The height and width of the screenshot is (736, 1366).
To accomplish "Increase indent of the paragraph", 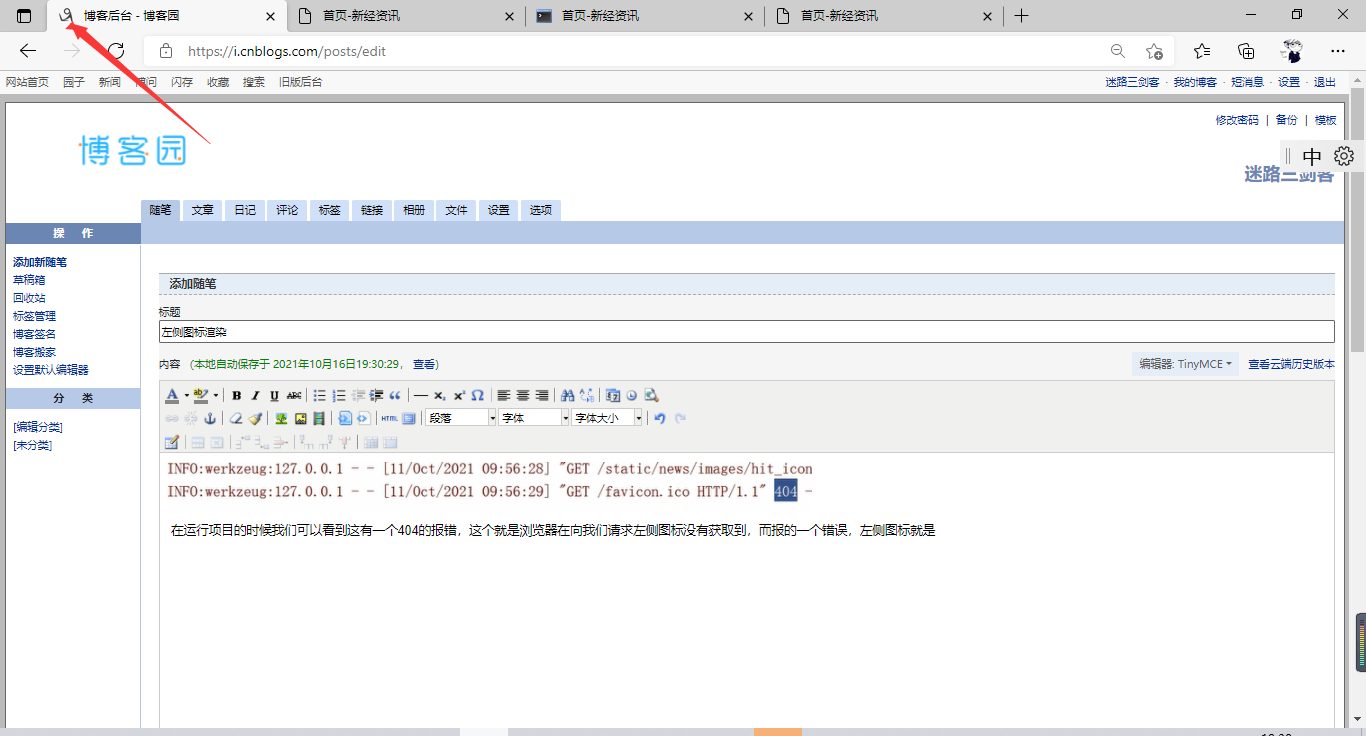I will pyautogui.click(x=377, y=395).
